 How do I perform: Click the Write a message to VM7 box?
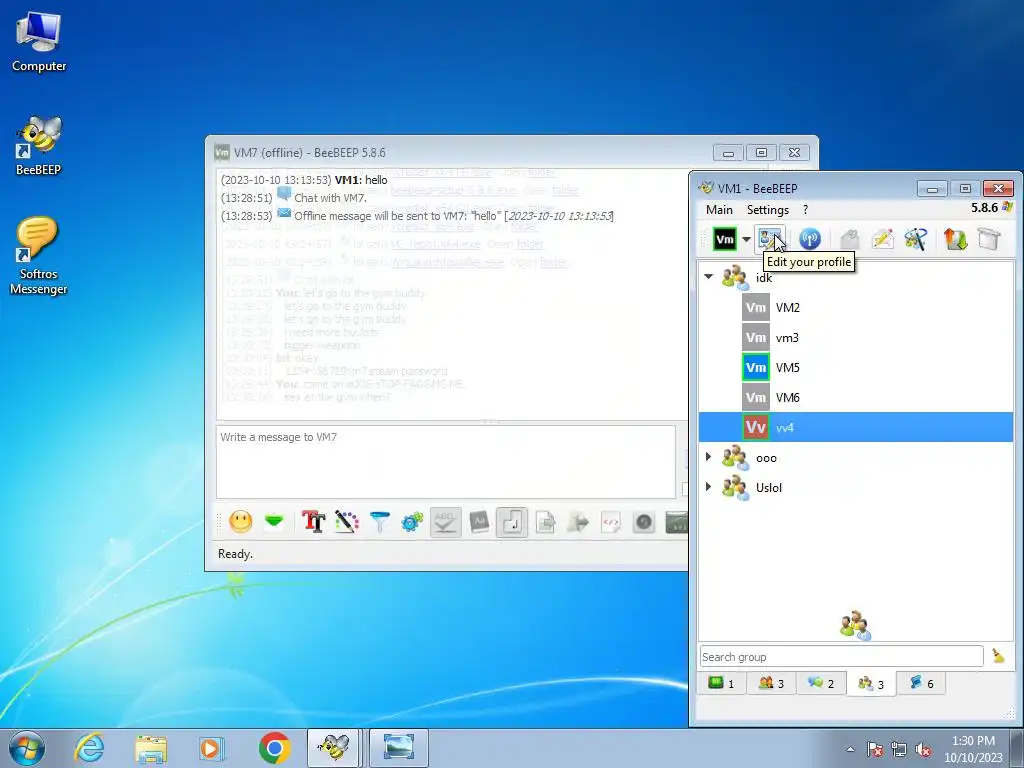[446, 462]
